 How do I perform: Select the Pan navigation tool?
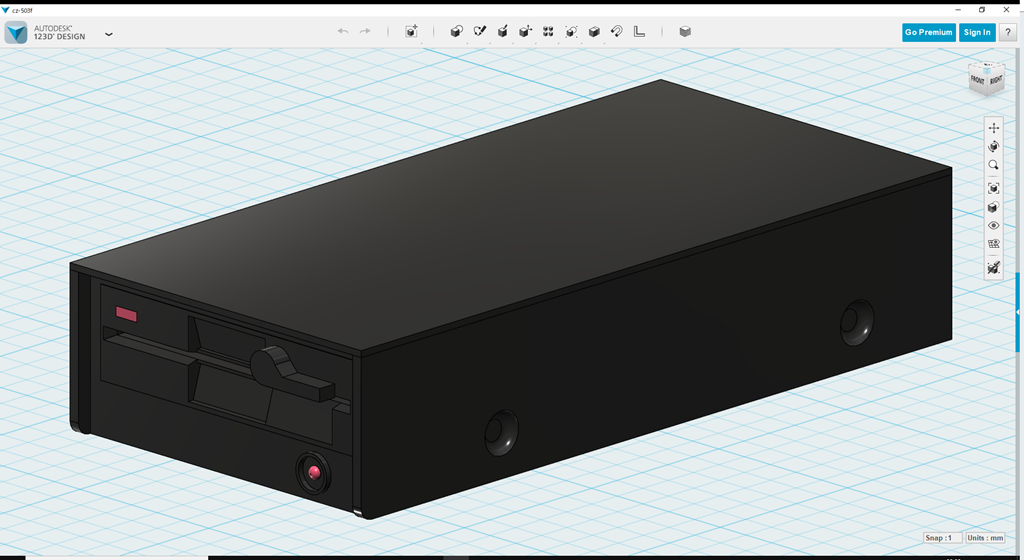coord(993,128)
